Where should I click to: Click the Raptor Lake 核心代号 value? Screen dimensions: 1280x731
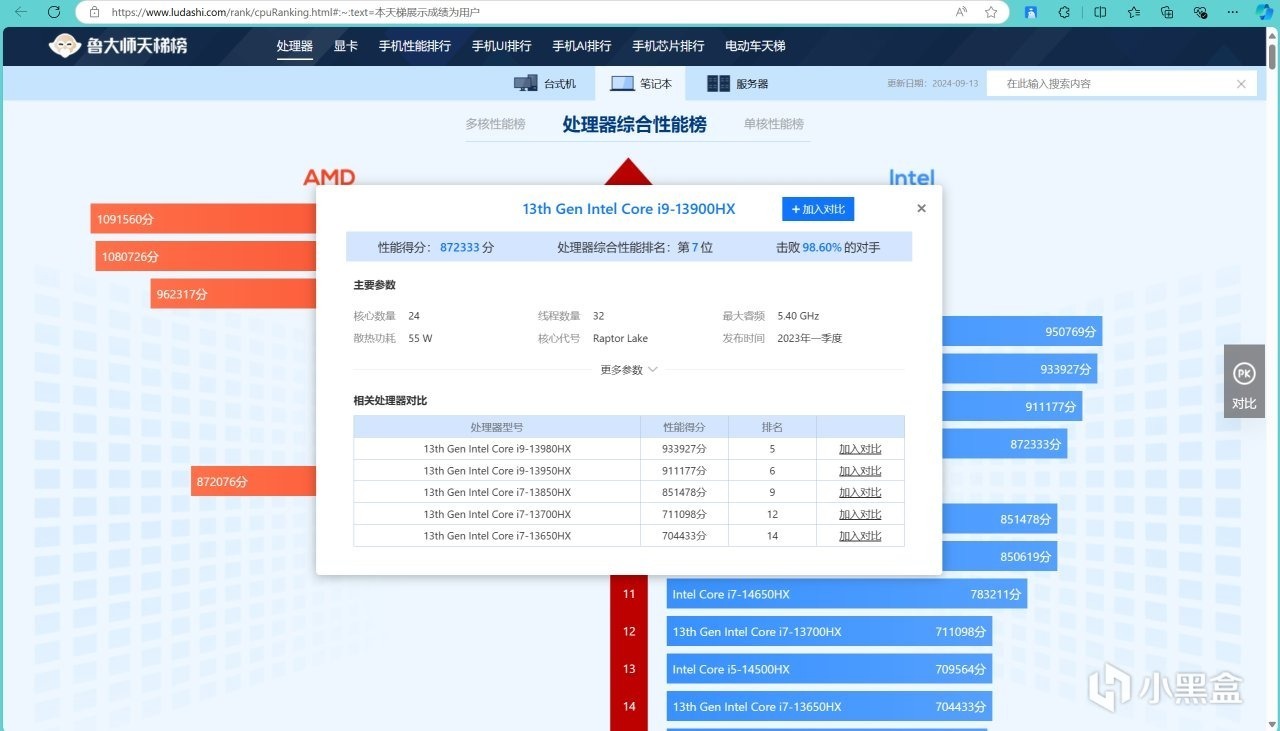(620, 338)
